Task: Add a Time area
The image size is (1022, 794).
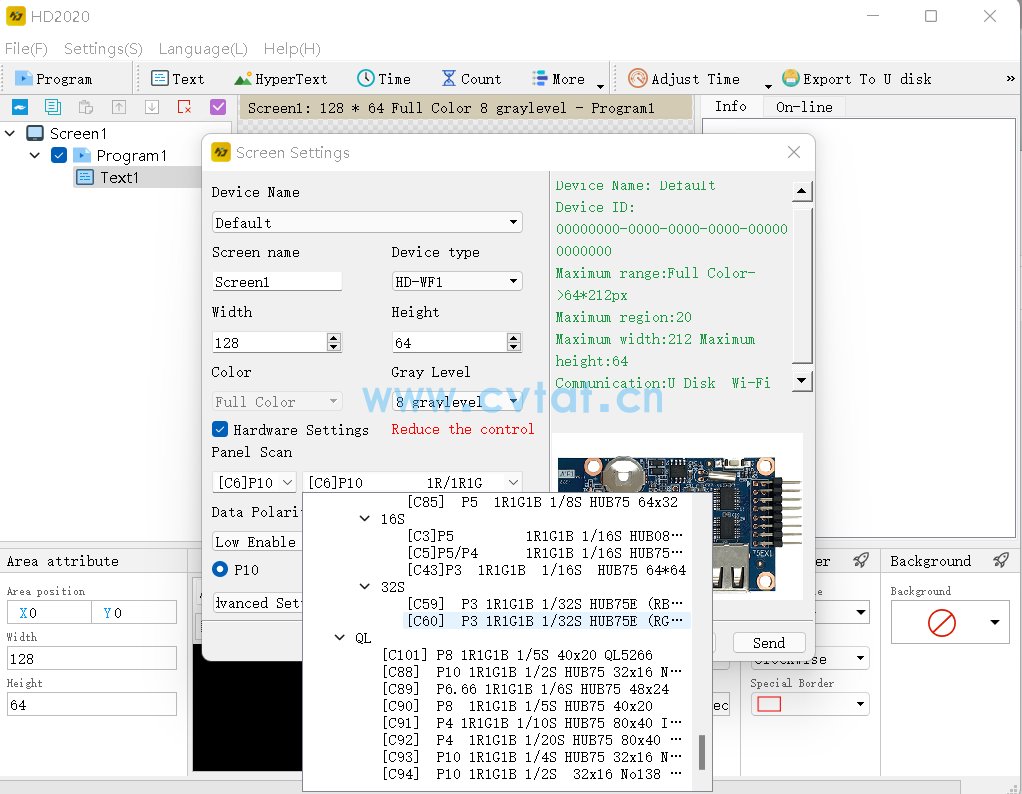Action: (384, 79)
